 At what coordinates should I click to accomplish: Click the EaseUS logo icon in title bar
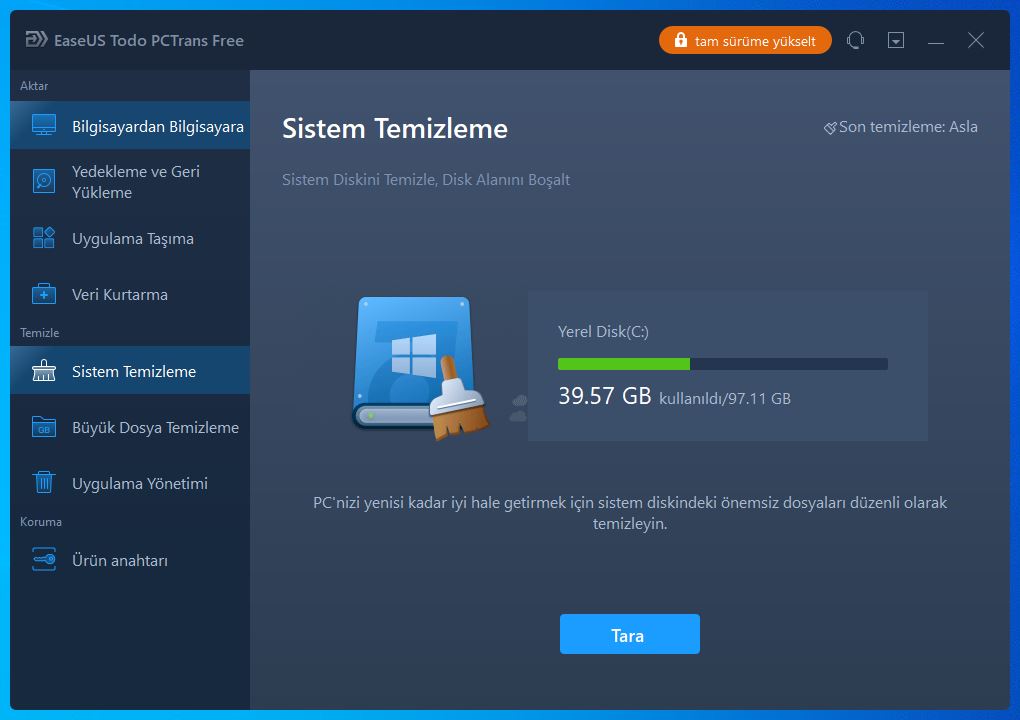tap(36, 40)
